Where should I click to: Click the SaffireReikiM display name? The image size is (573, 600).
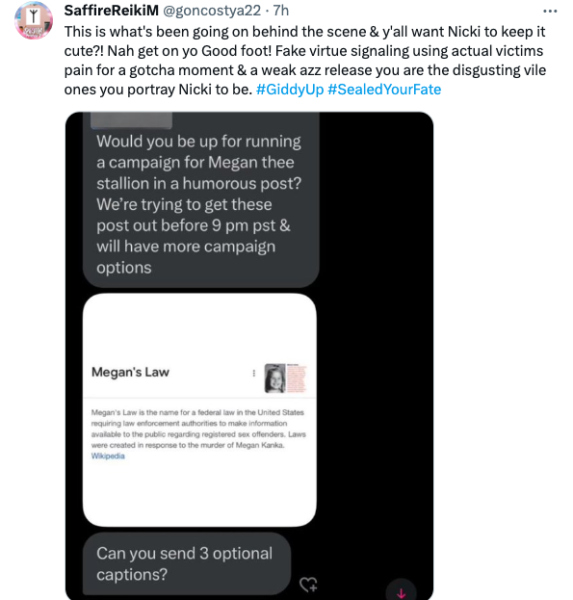(111, 11)
